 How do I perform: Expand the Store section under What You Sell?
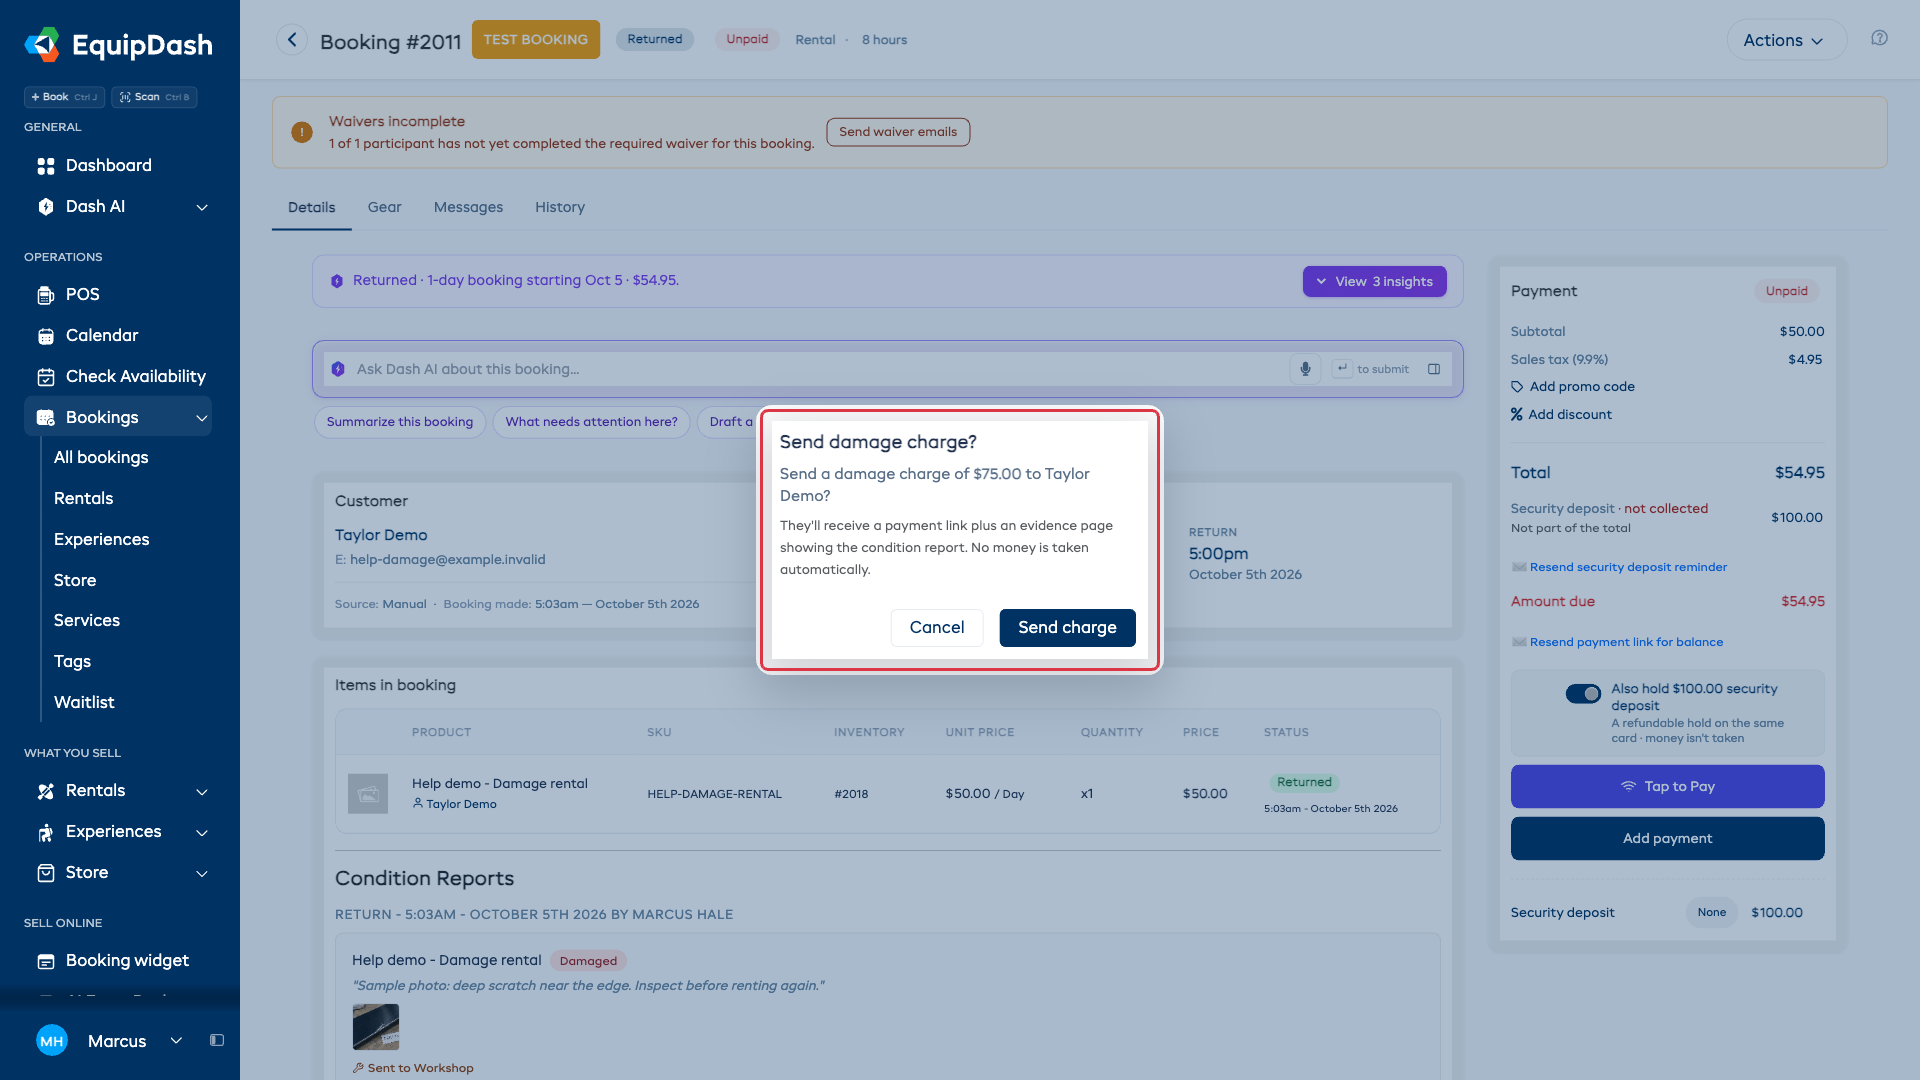click(202, 874)
